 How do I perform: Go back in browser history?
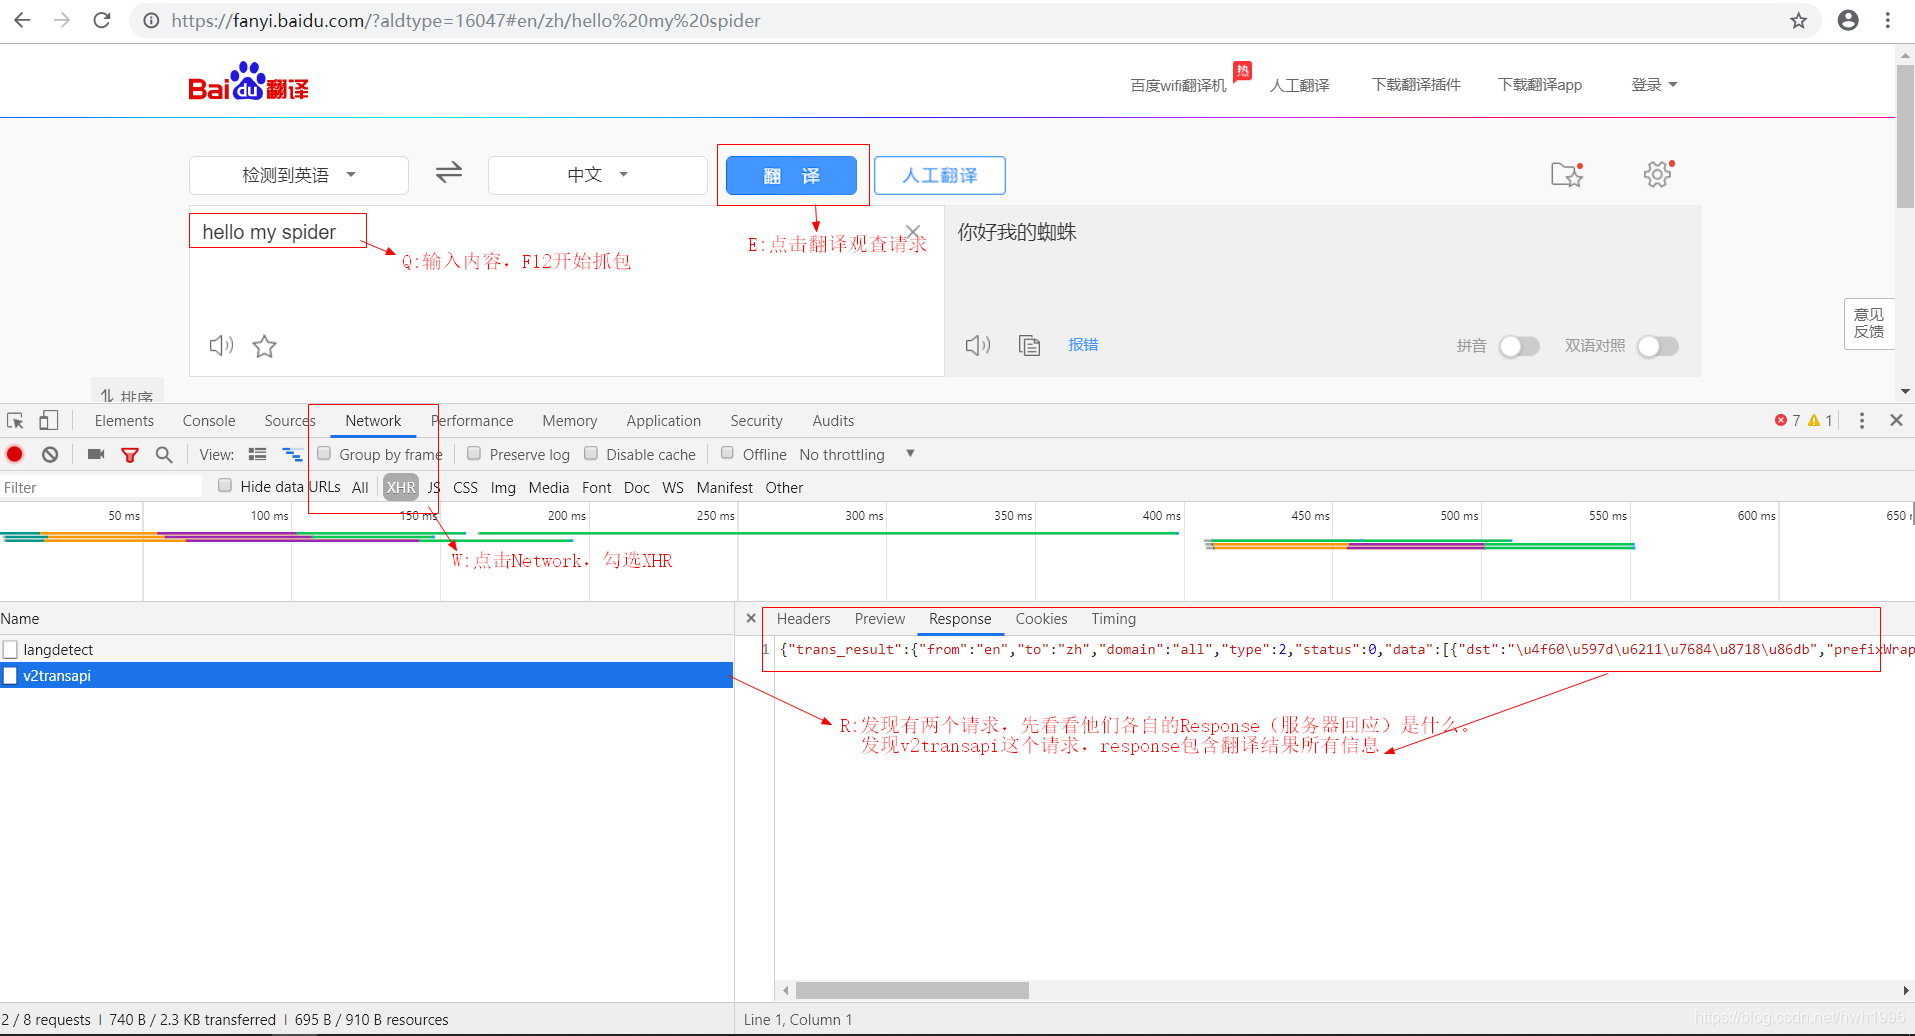click(22, 20)
